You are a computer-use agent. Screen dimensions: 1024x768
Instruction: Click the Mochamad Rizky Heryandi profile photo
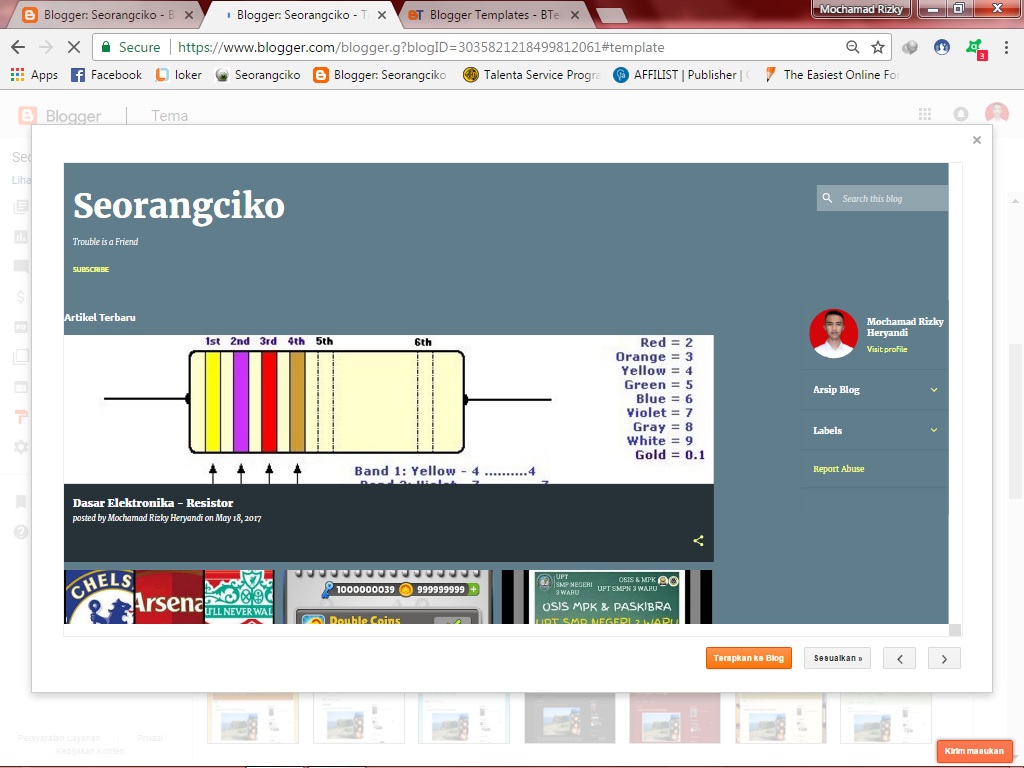[x=833, y=333]
